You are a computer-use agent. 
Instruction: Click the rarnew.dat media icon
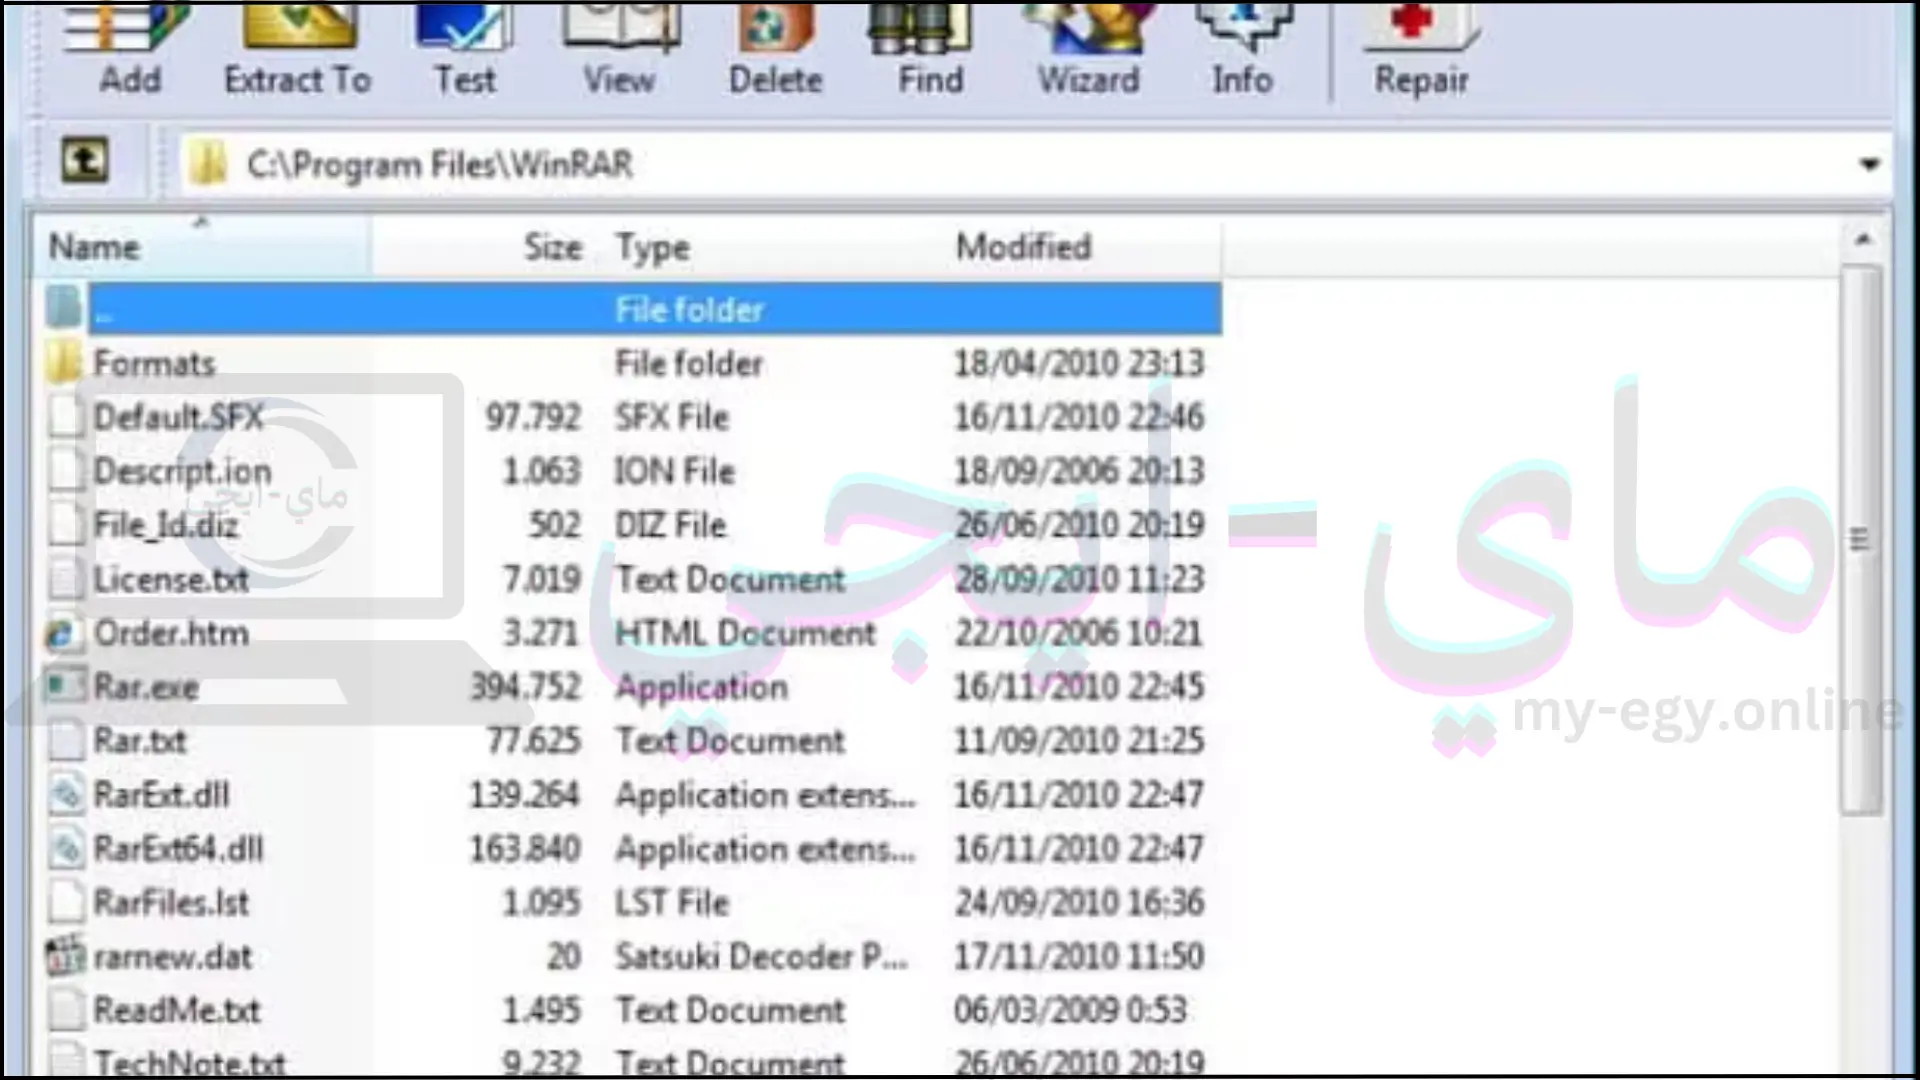[66, 956]
